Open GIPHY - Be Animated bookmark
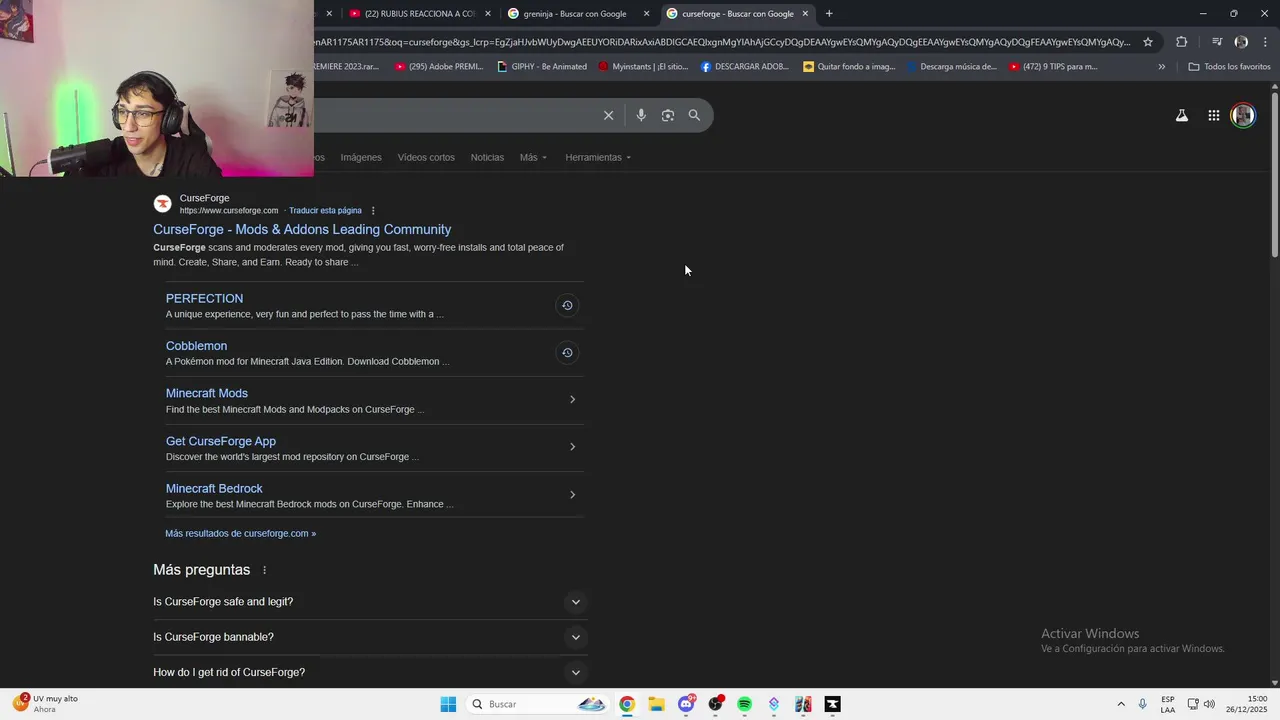 pos(542,67)
